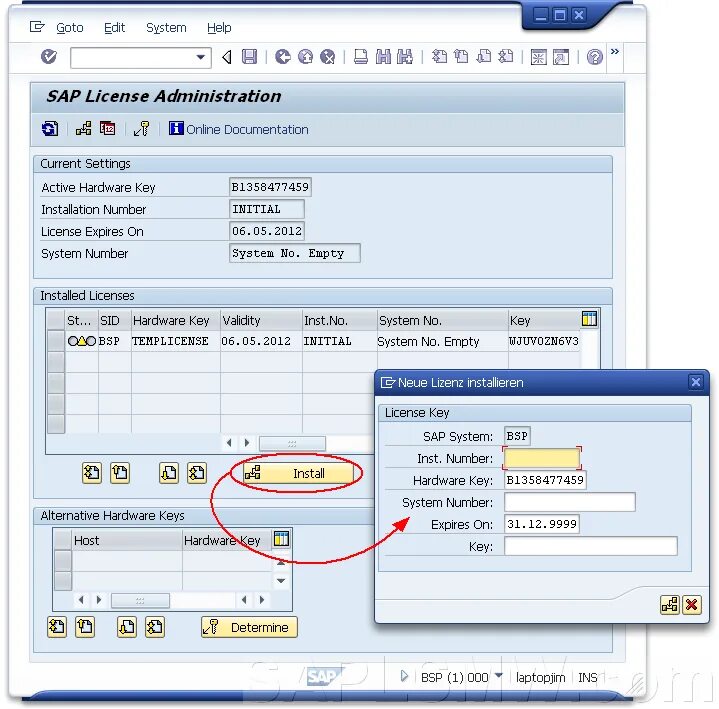Click the install license icon in application toolbar
Image resolution: width=719 pixels, height=709 pixels.
coord(83,129)
